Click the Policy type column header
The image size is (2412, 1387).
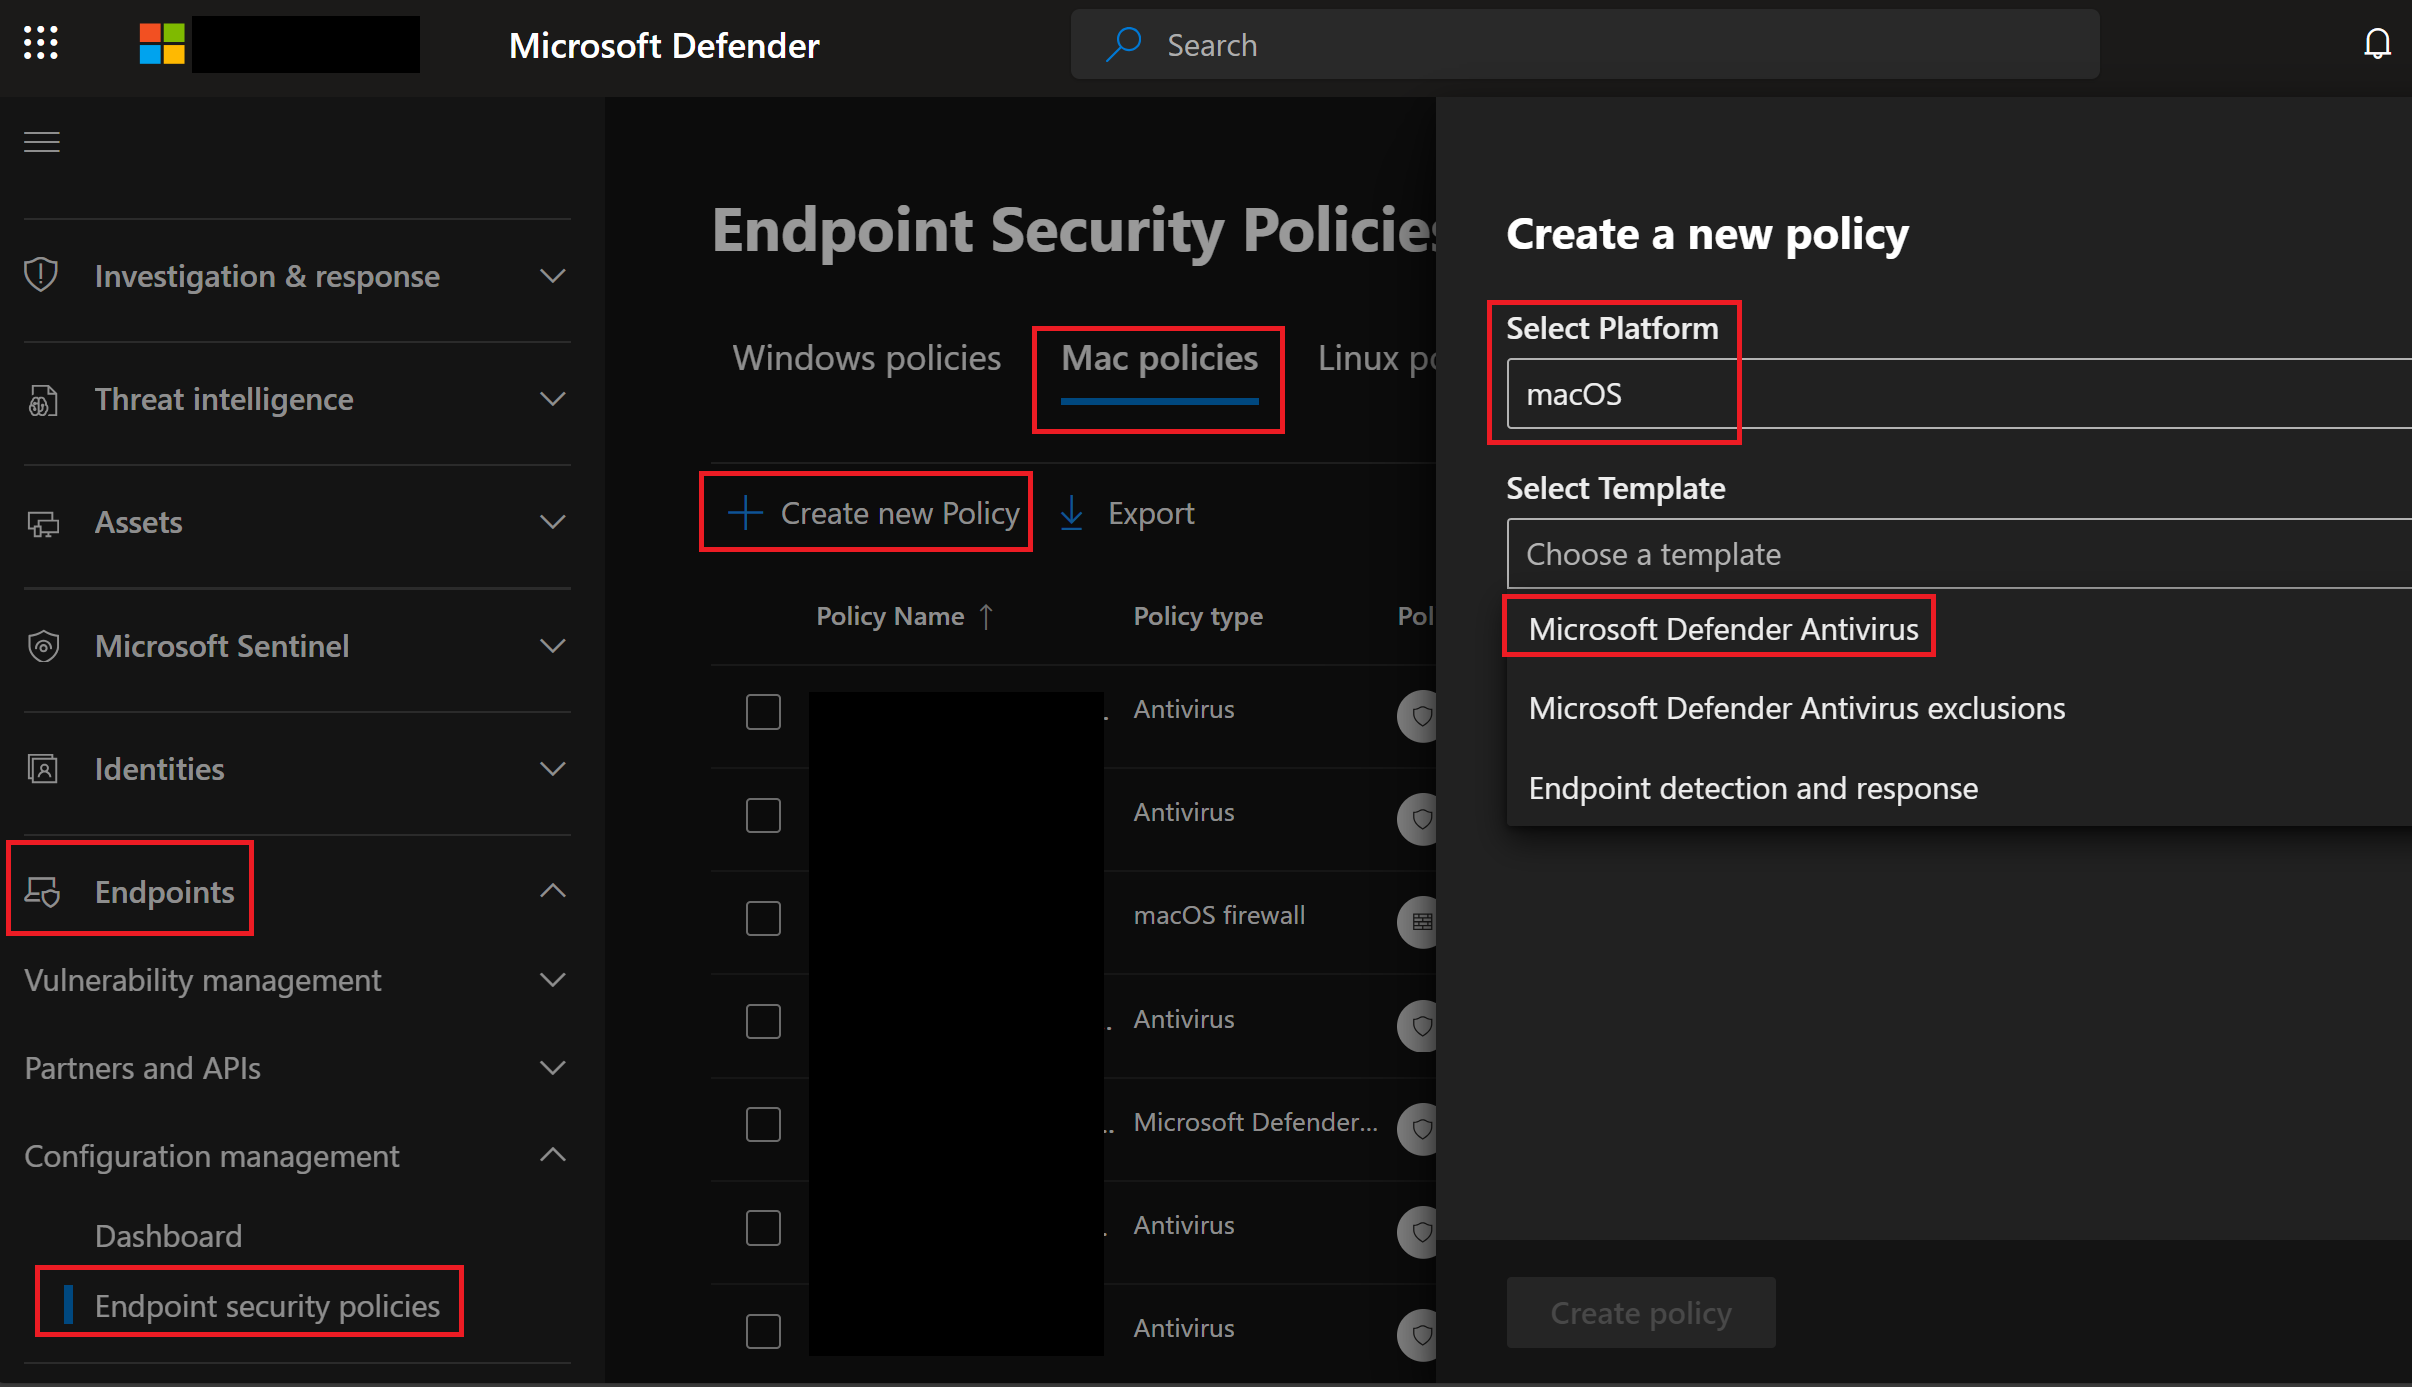pyautogui.click(x=1198, y=616)
